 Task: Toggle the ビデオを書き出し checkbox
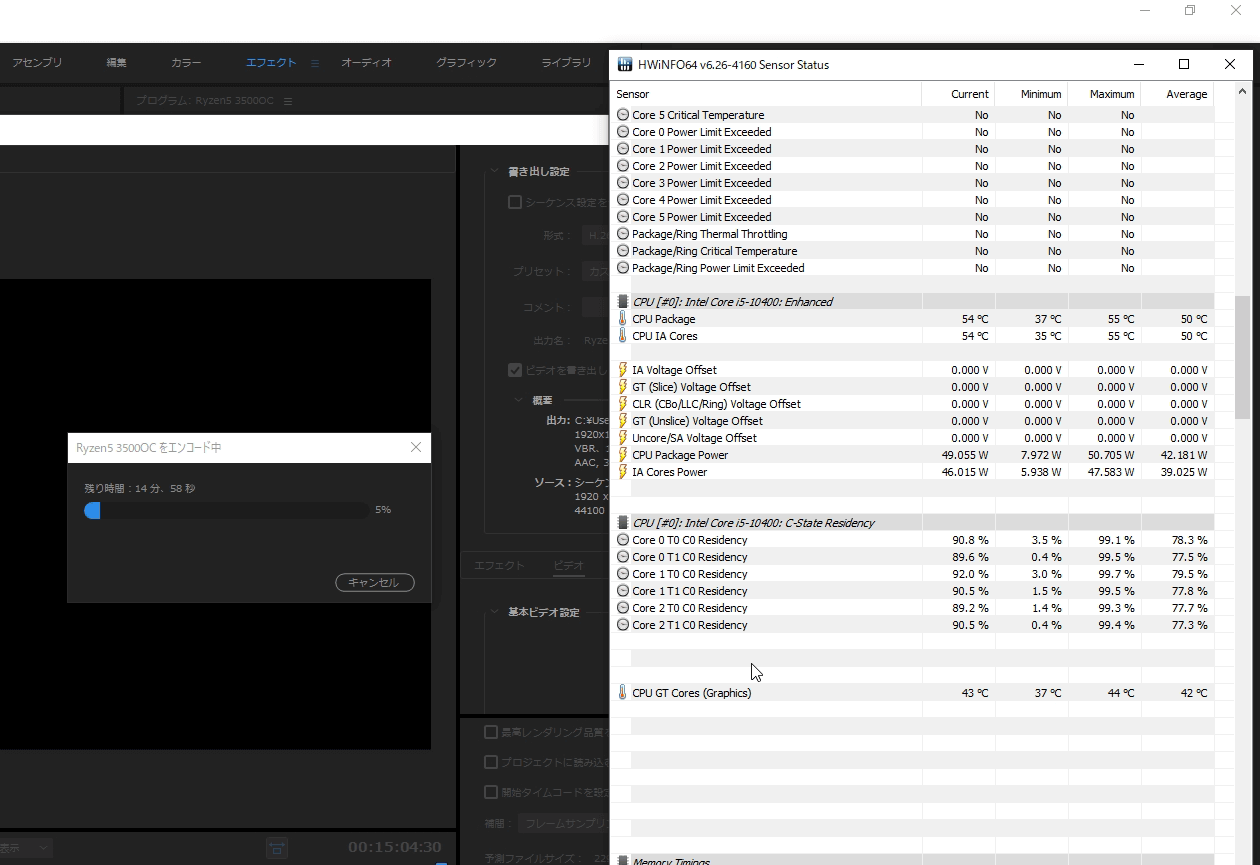515,370
